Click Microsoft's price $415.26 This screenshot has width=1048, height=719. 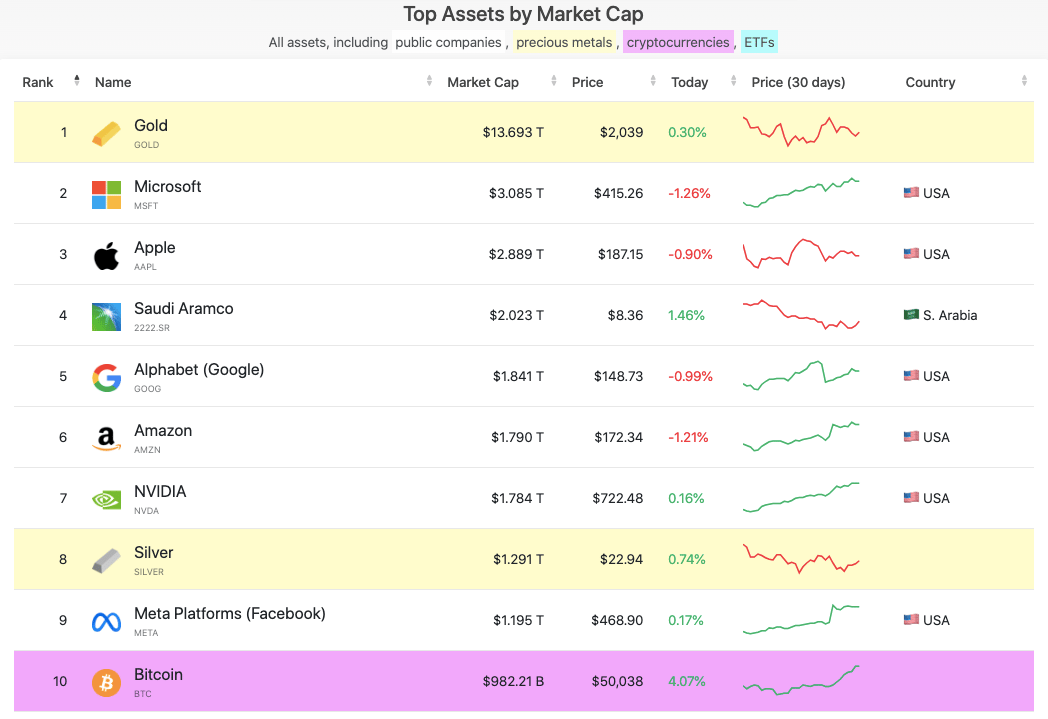[x=618, y=193]
